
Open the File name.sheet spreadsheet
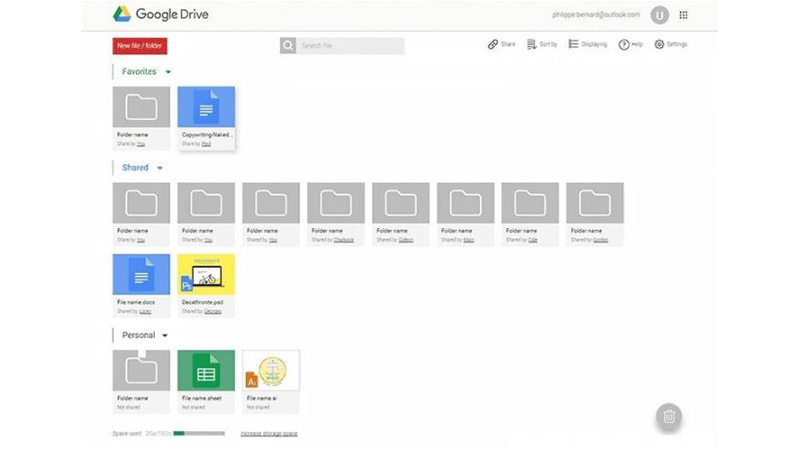[x=206, y=370]
